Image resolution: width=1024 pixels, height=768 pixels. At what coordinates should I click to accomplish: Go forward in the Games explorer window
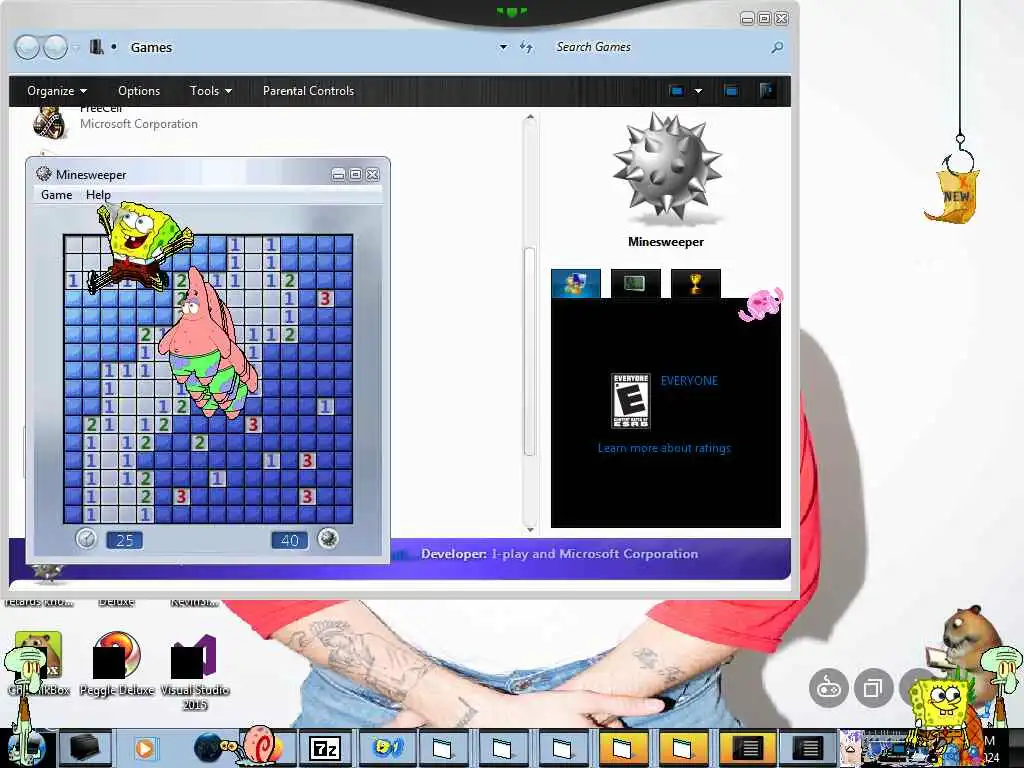[55, 47]
